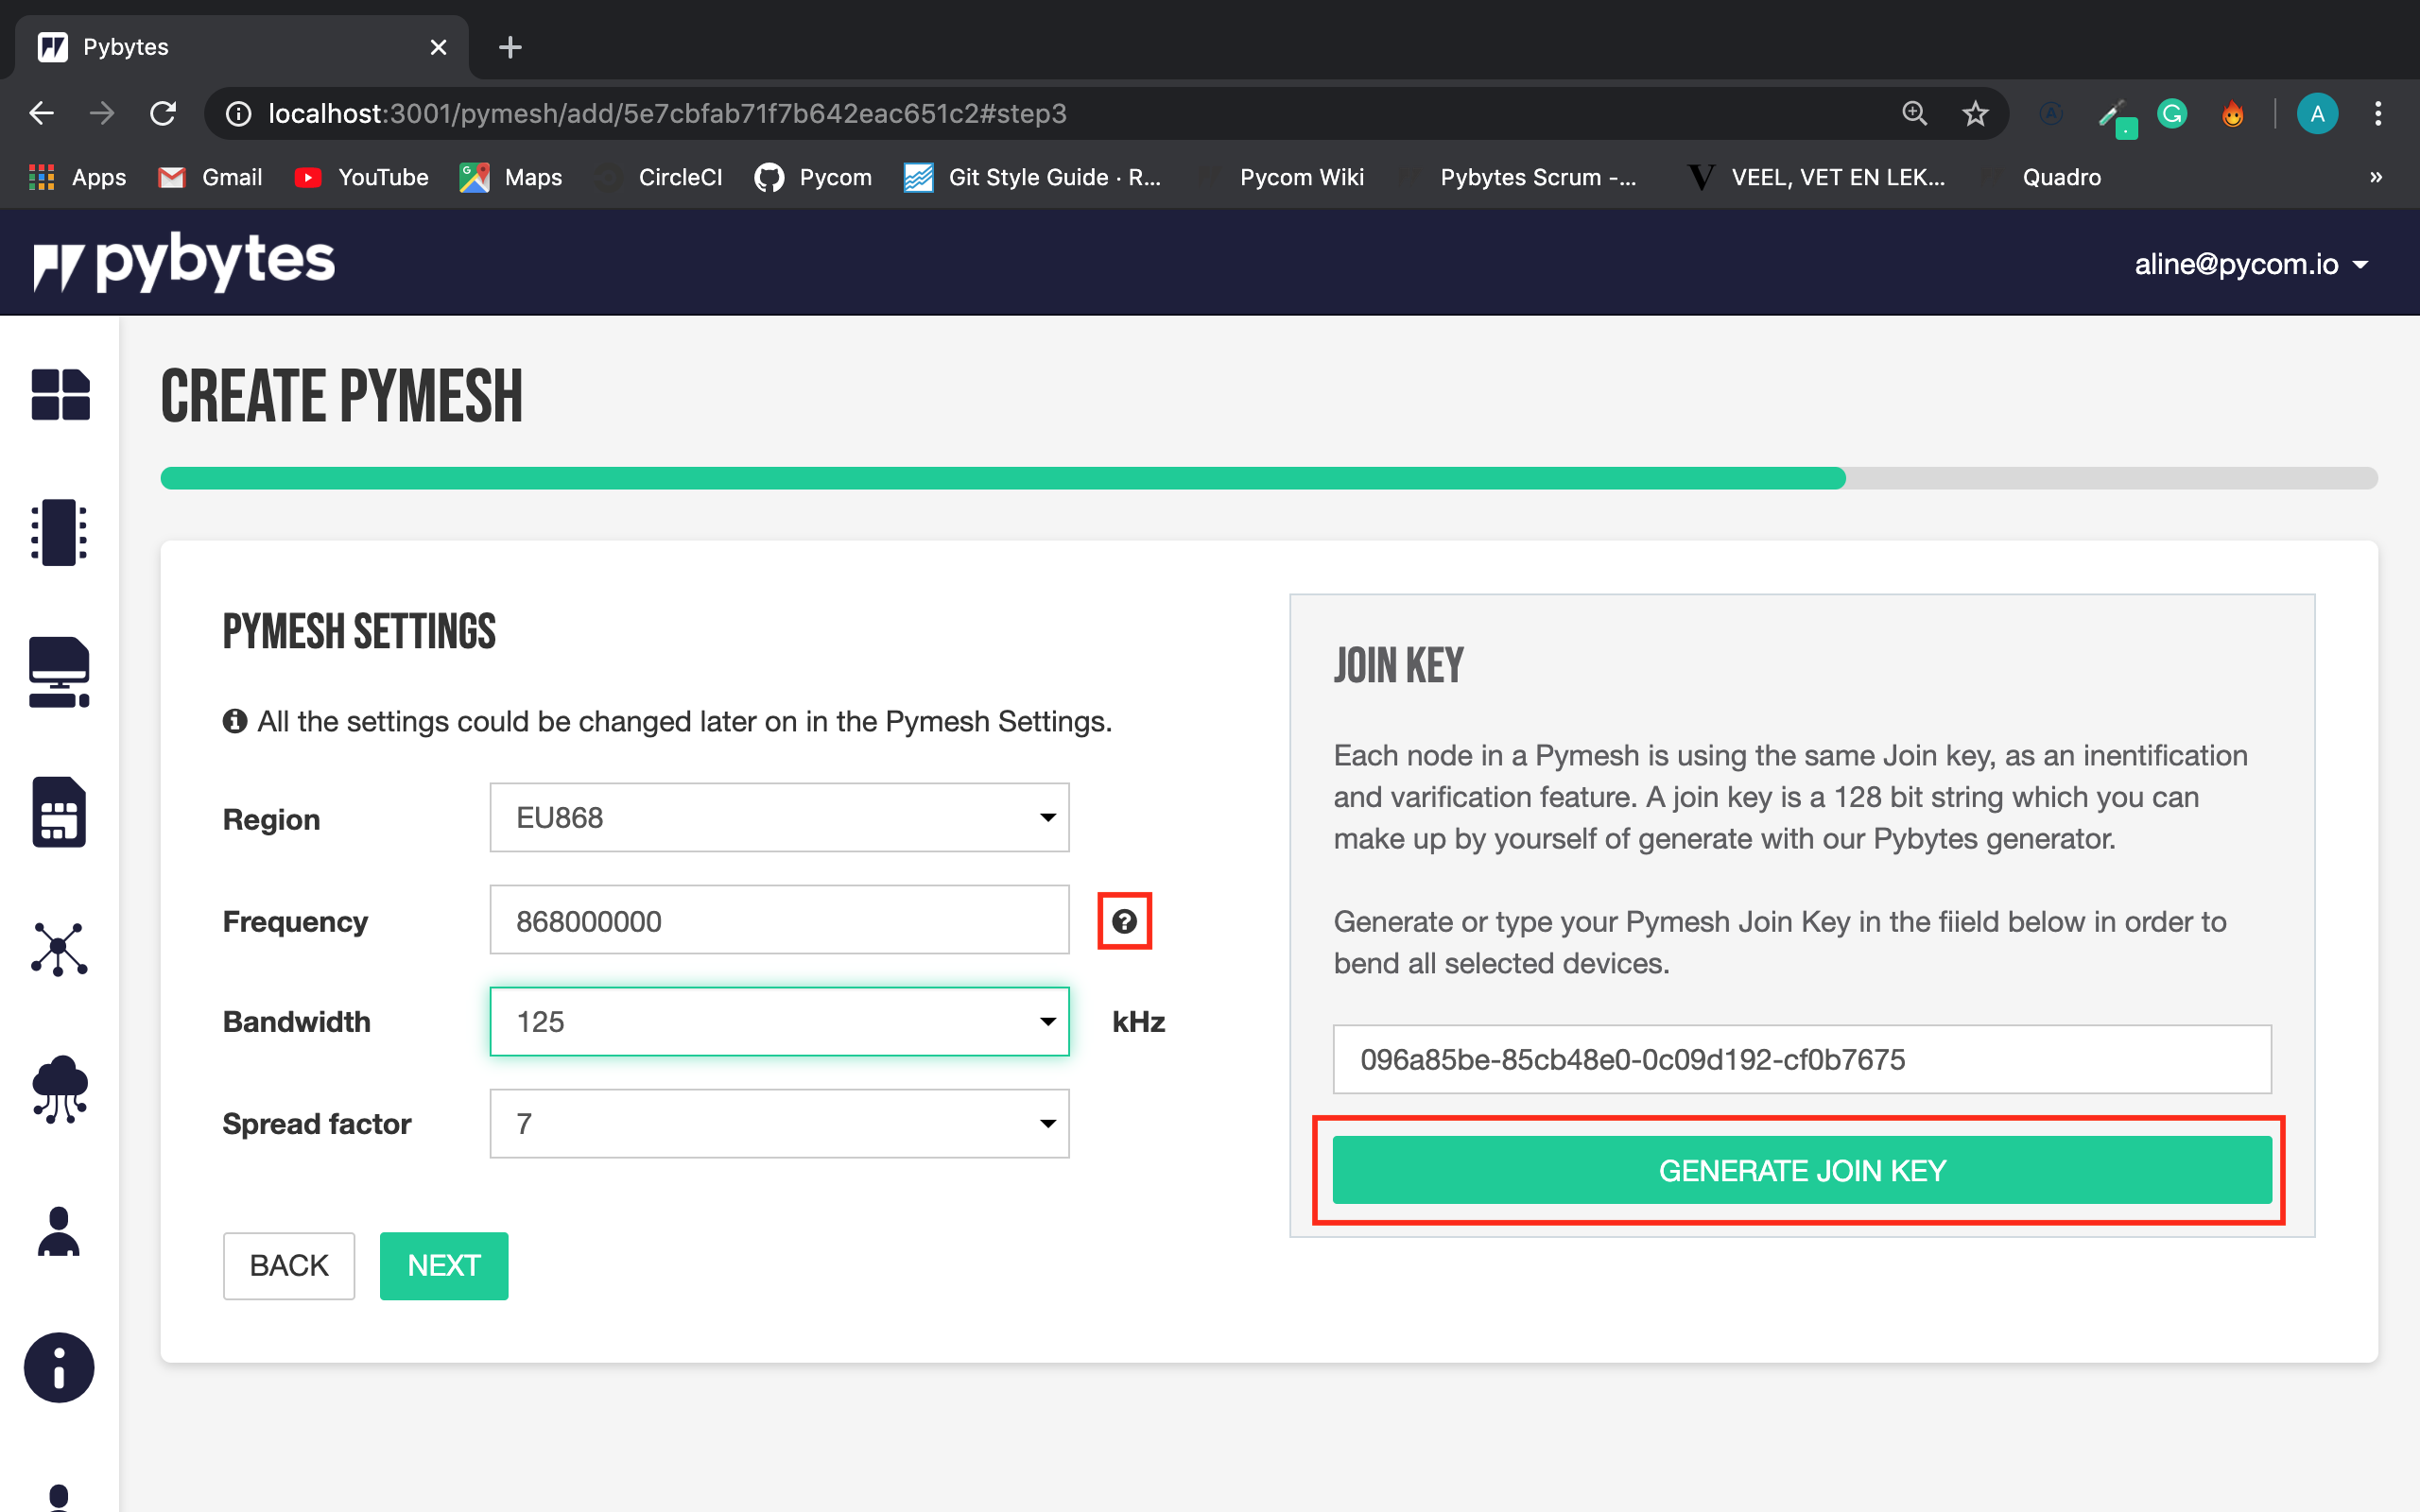This screenshot has height=1512, width=2420.
Task: Click the Pybytes logo in the header
Action: pos(183,262)
